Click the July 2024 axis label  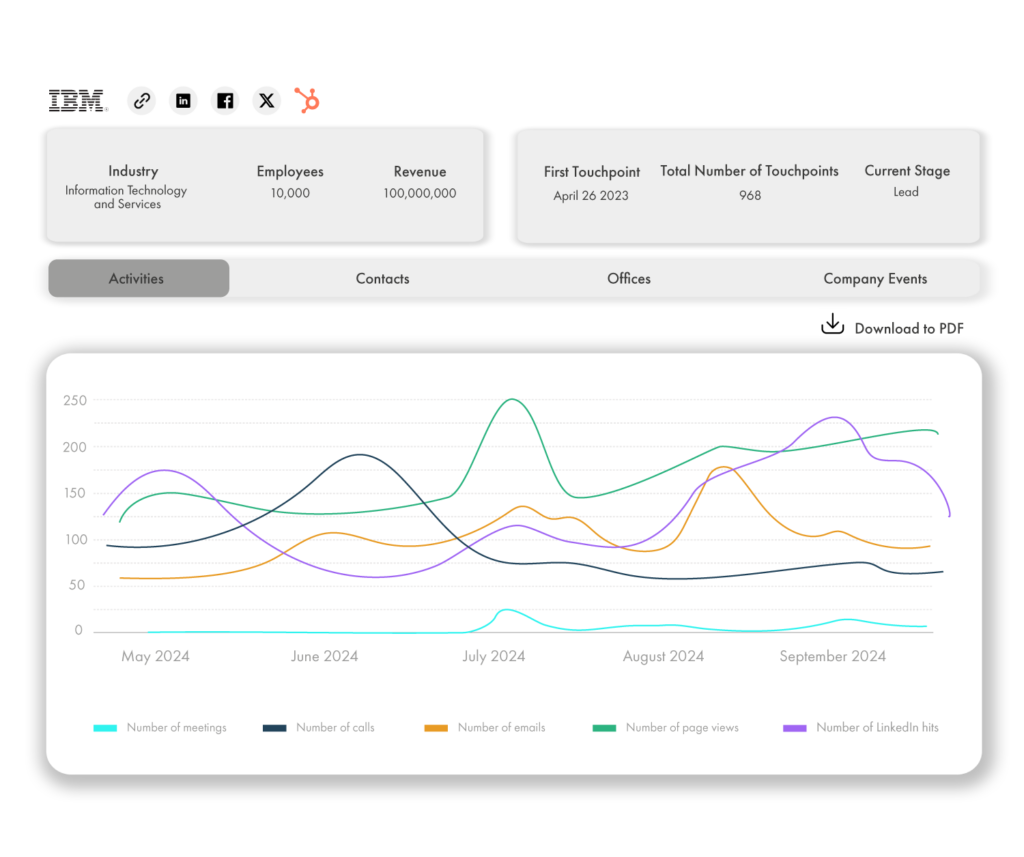(x=493, y=657)
